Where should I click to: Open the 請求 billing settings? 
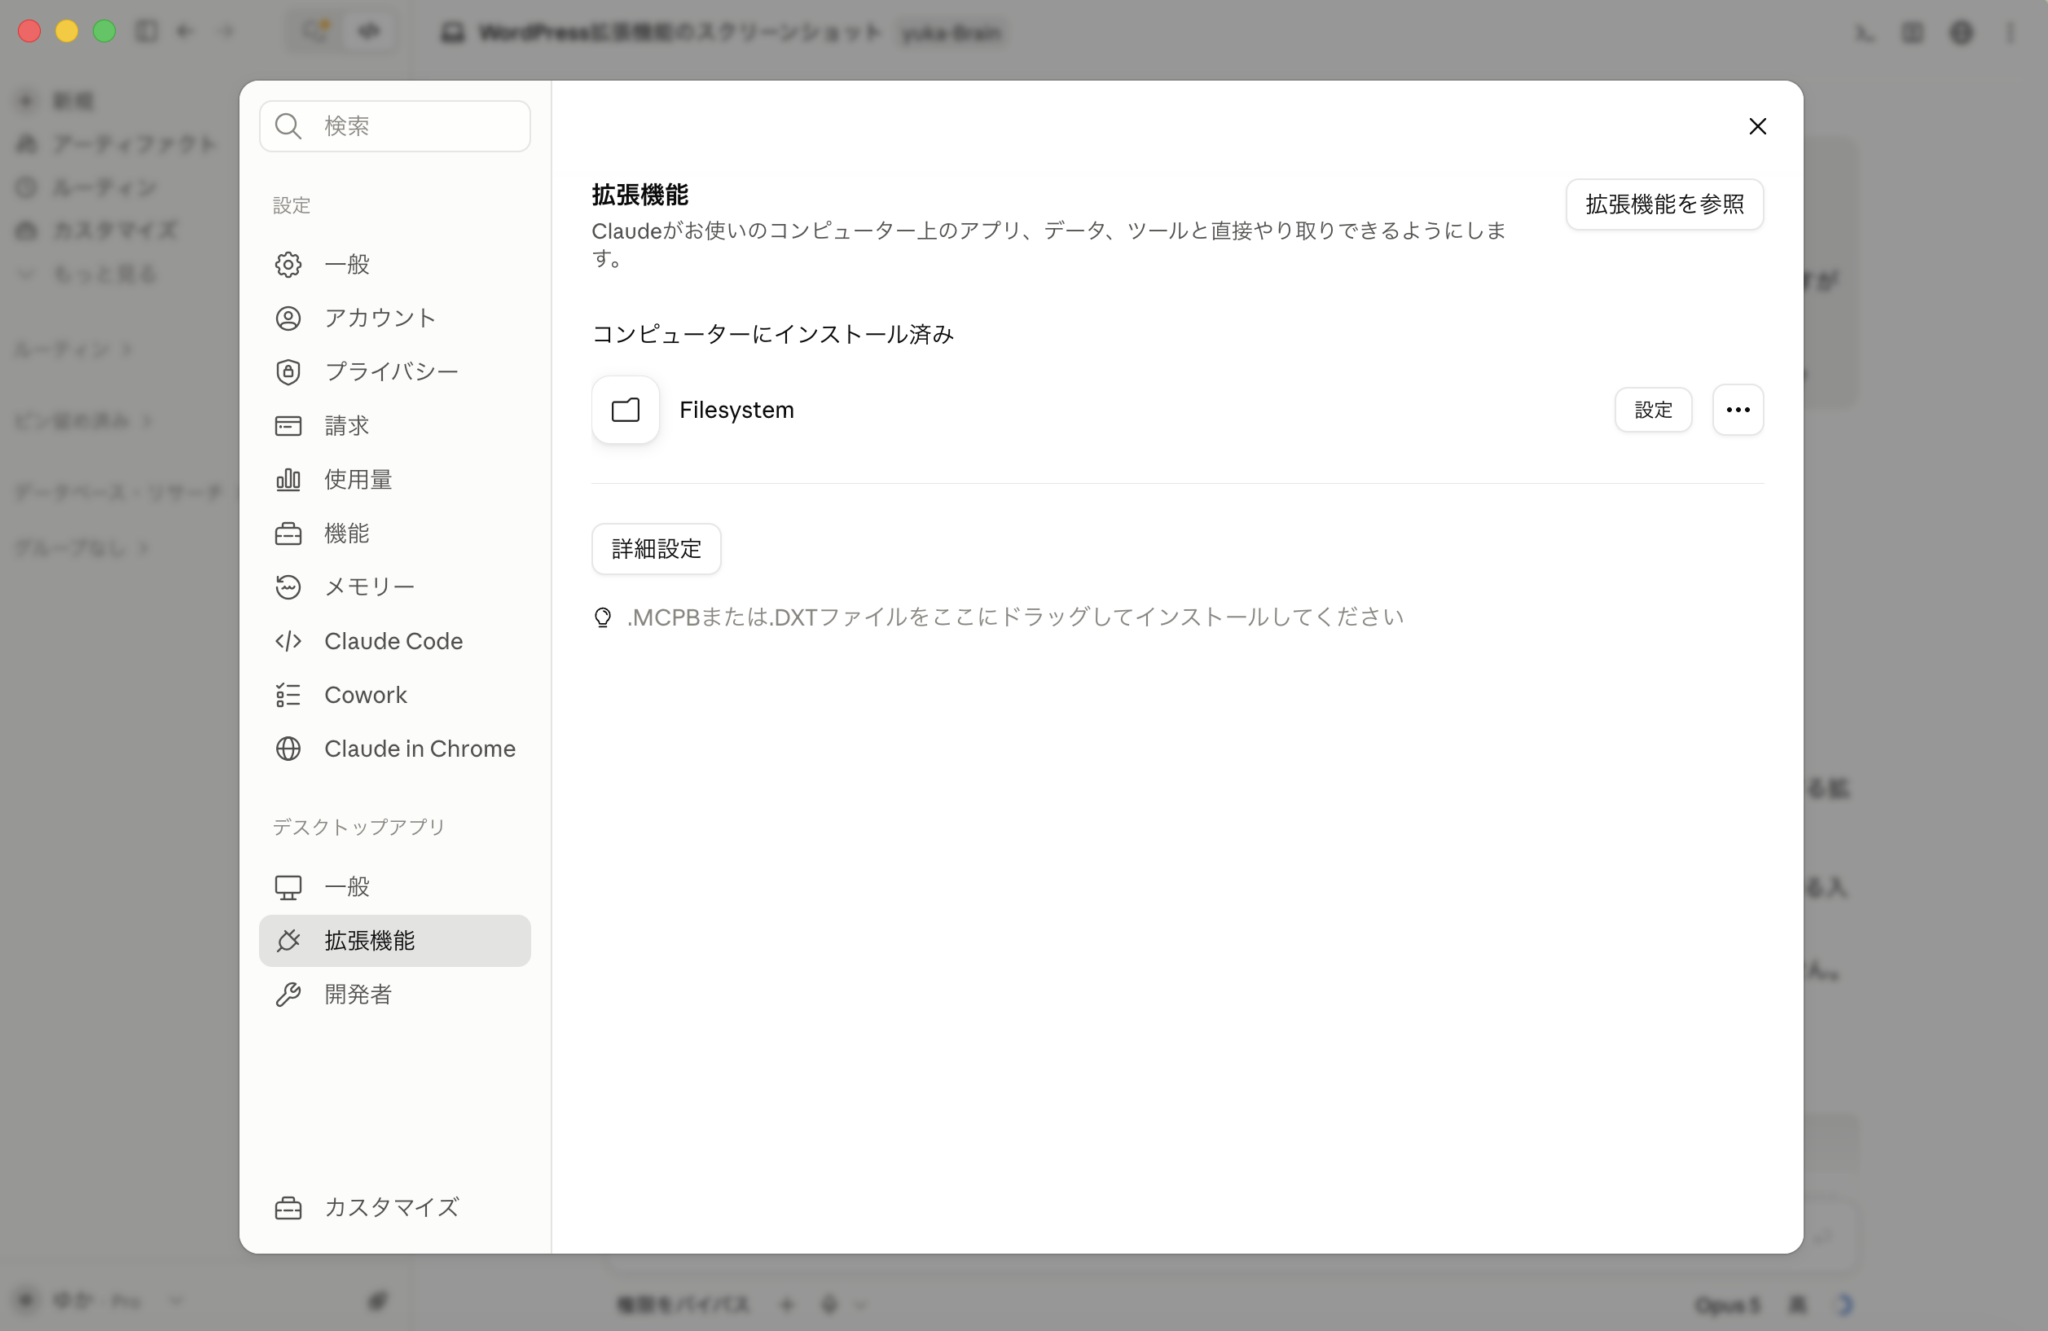pos(394,426)
